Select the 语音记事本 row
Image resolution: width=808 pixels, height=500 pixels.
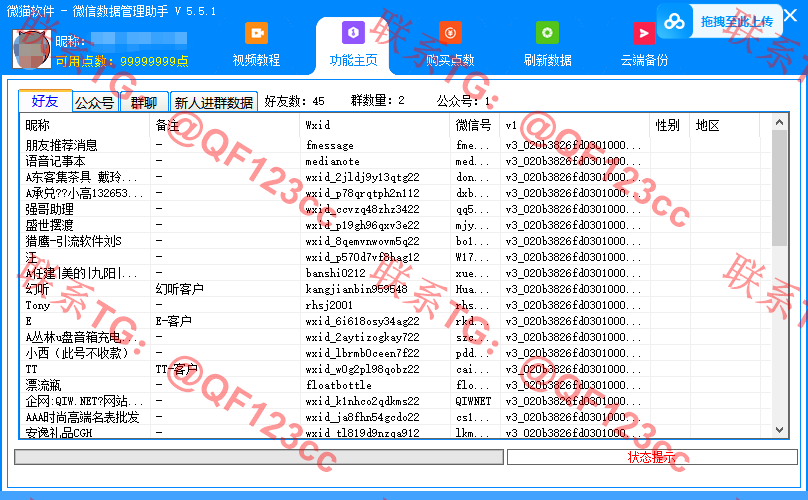396,161
